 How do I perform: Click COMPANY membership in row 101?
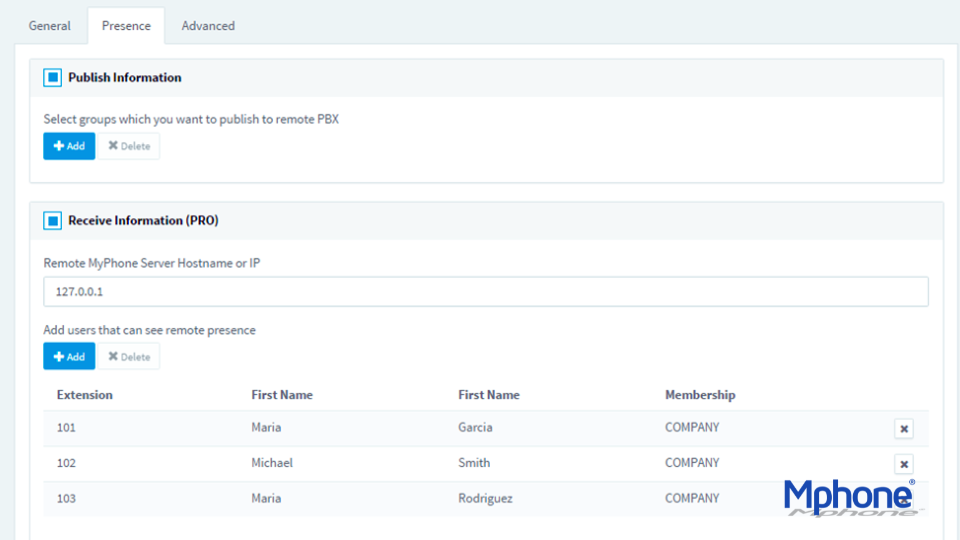point(692,427)
